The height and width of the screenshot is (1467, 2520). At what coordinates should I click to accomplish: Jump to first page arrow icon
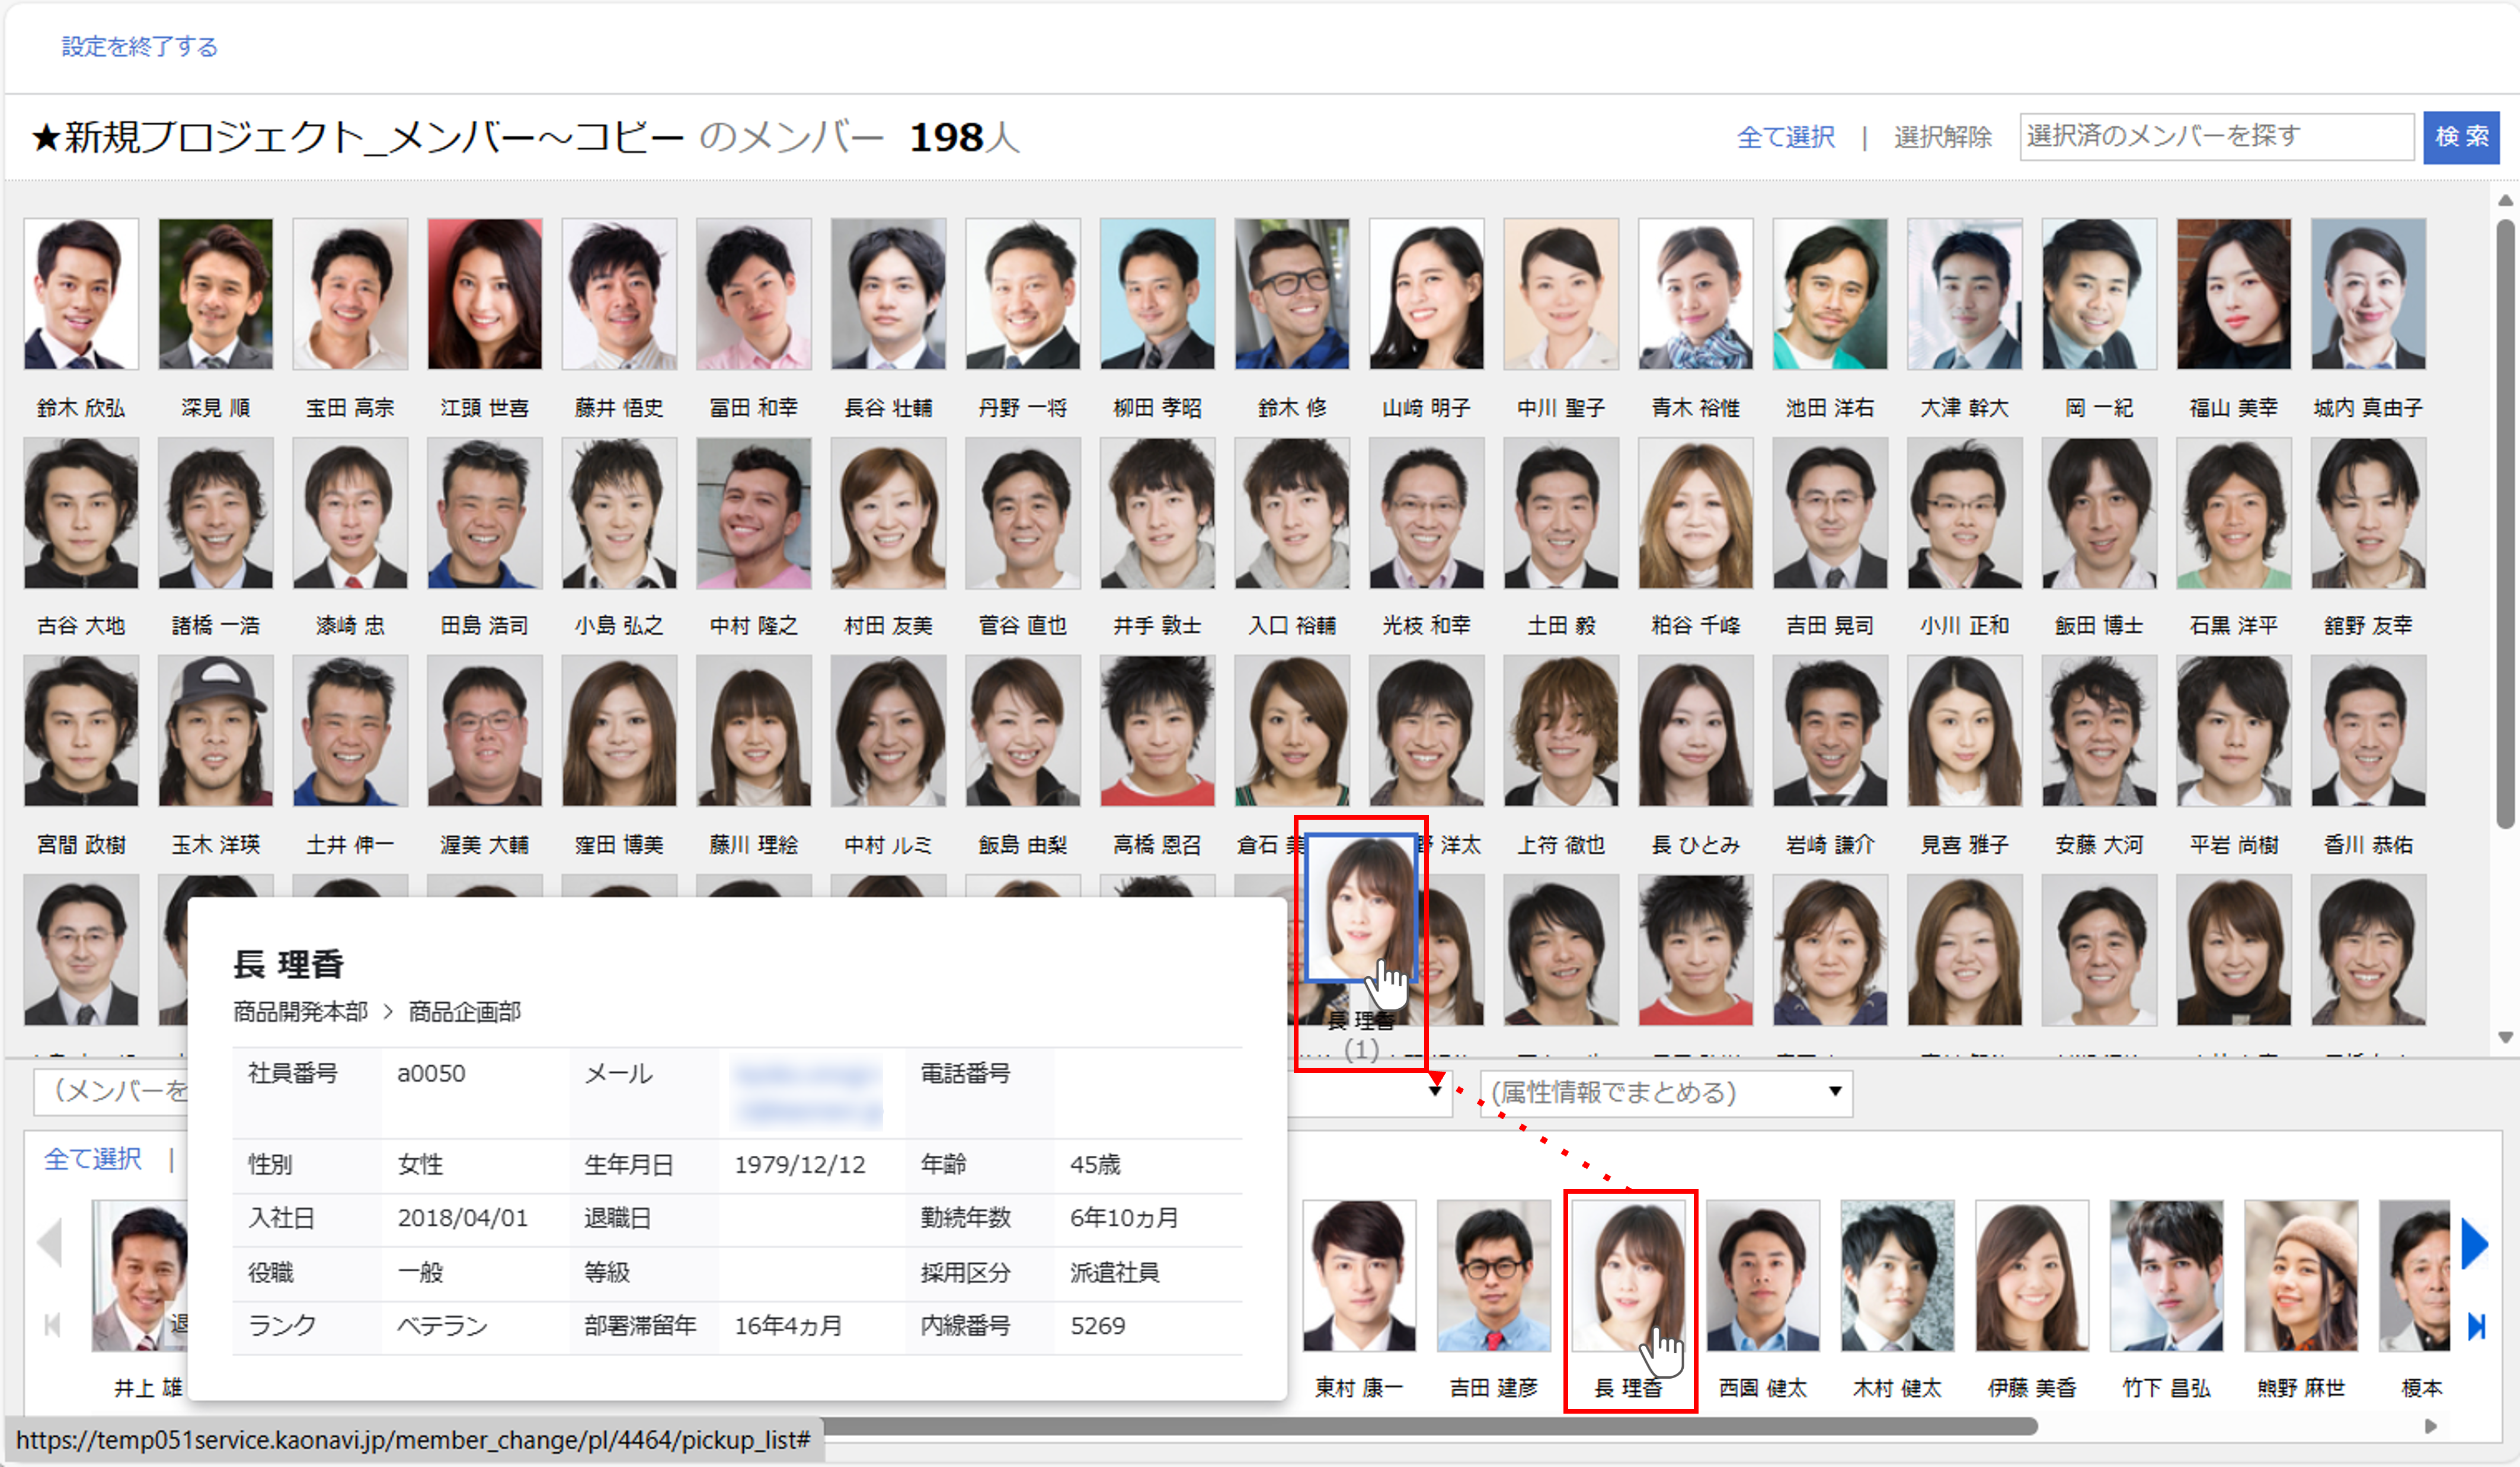coord(52,1325)
